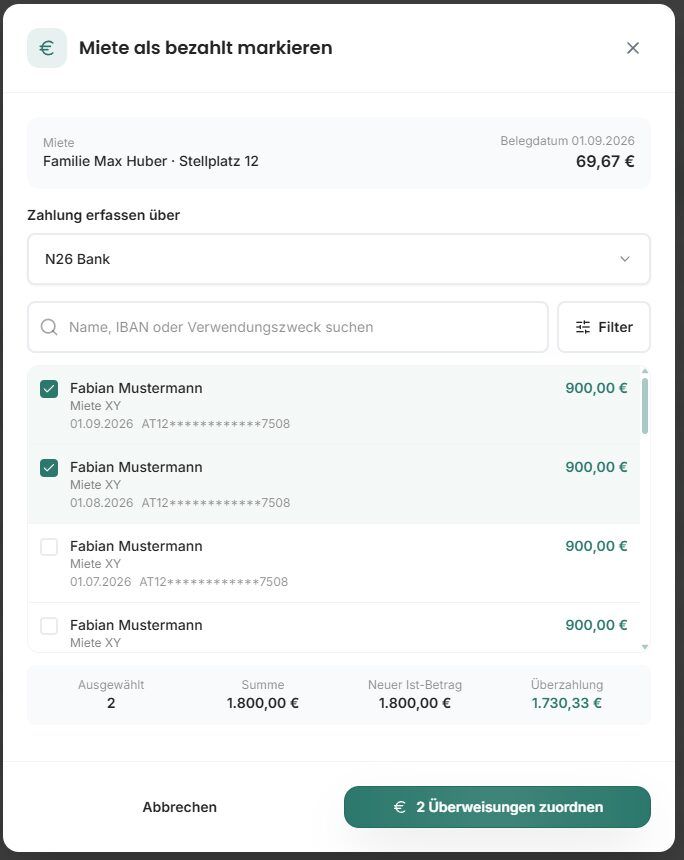Image resolution: width=684 pixels, height=860 pixels.
Task: Click Belegdatum 01.09.2026 label
Action: 567,141
